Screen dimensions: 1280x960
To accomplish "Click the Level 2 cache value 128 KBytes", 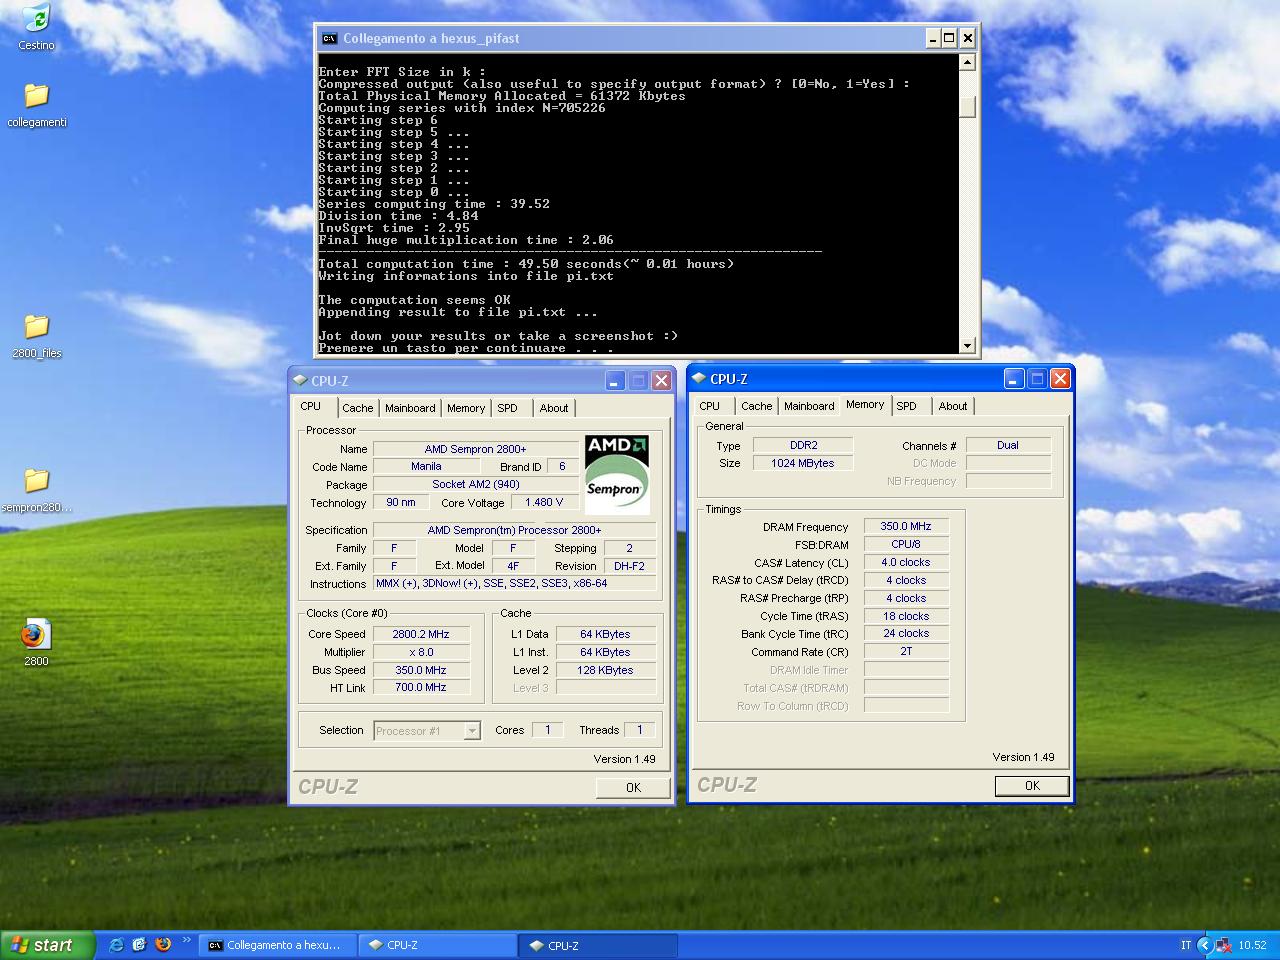I will 605,670.
